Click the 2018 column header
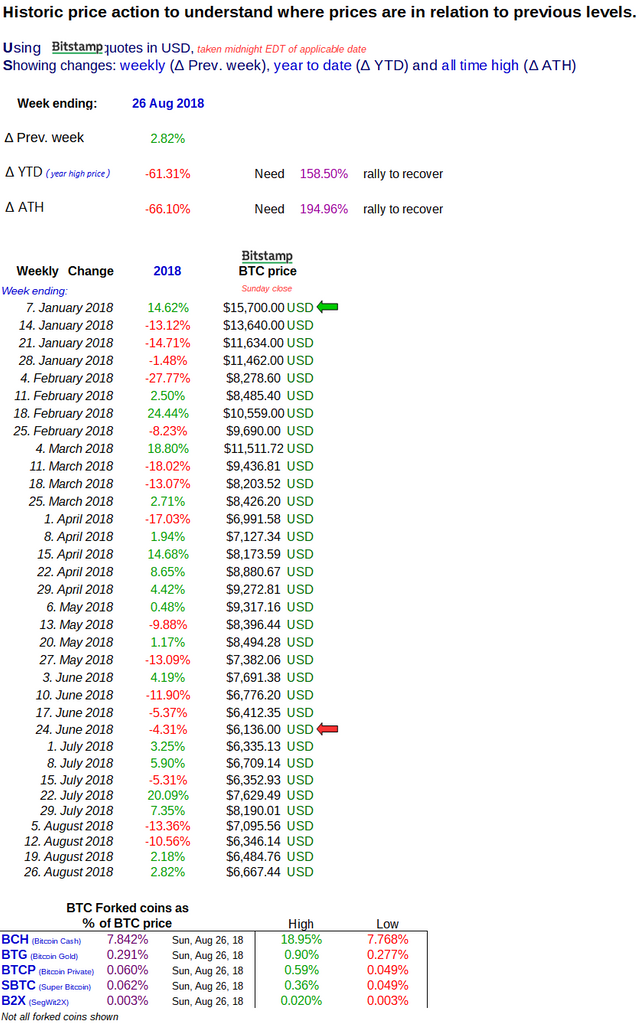The height and width of the screenshot is (1029, 640). (167, 271)
